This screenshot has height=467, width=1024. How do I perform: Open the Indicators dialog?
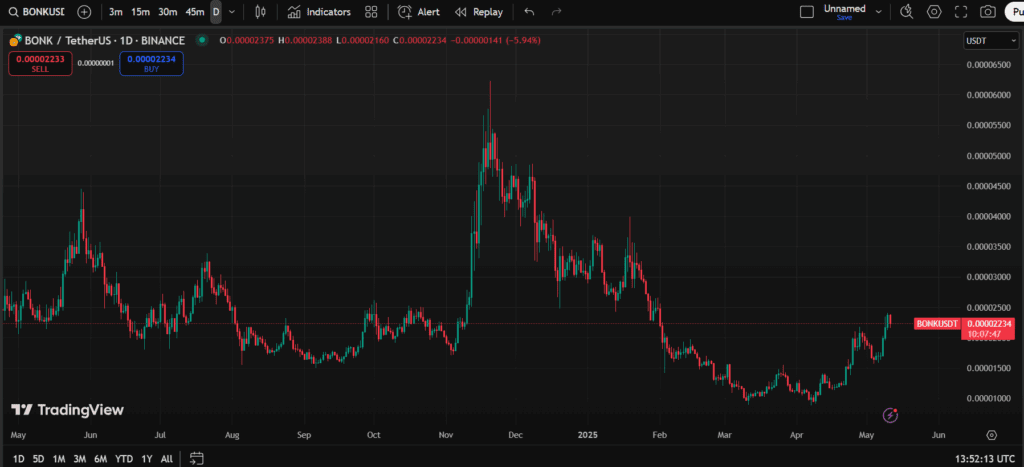click(x=319, y=12)
